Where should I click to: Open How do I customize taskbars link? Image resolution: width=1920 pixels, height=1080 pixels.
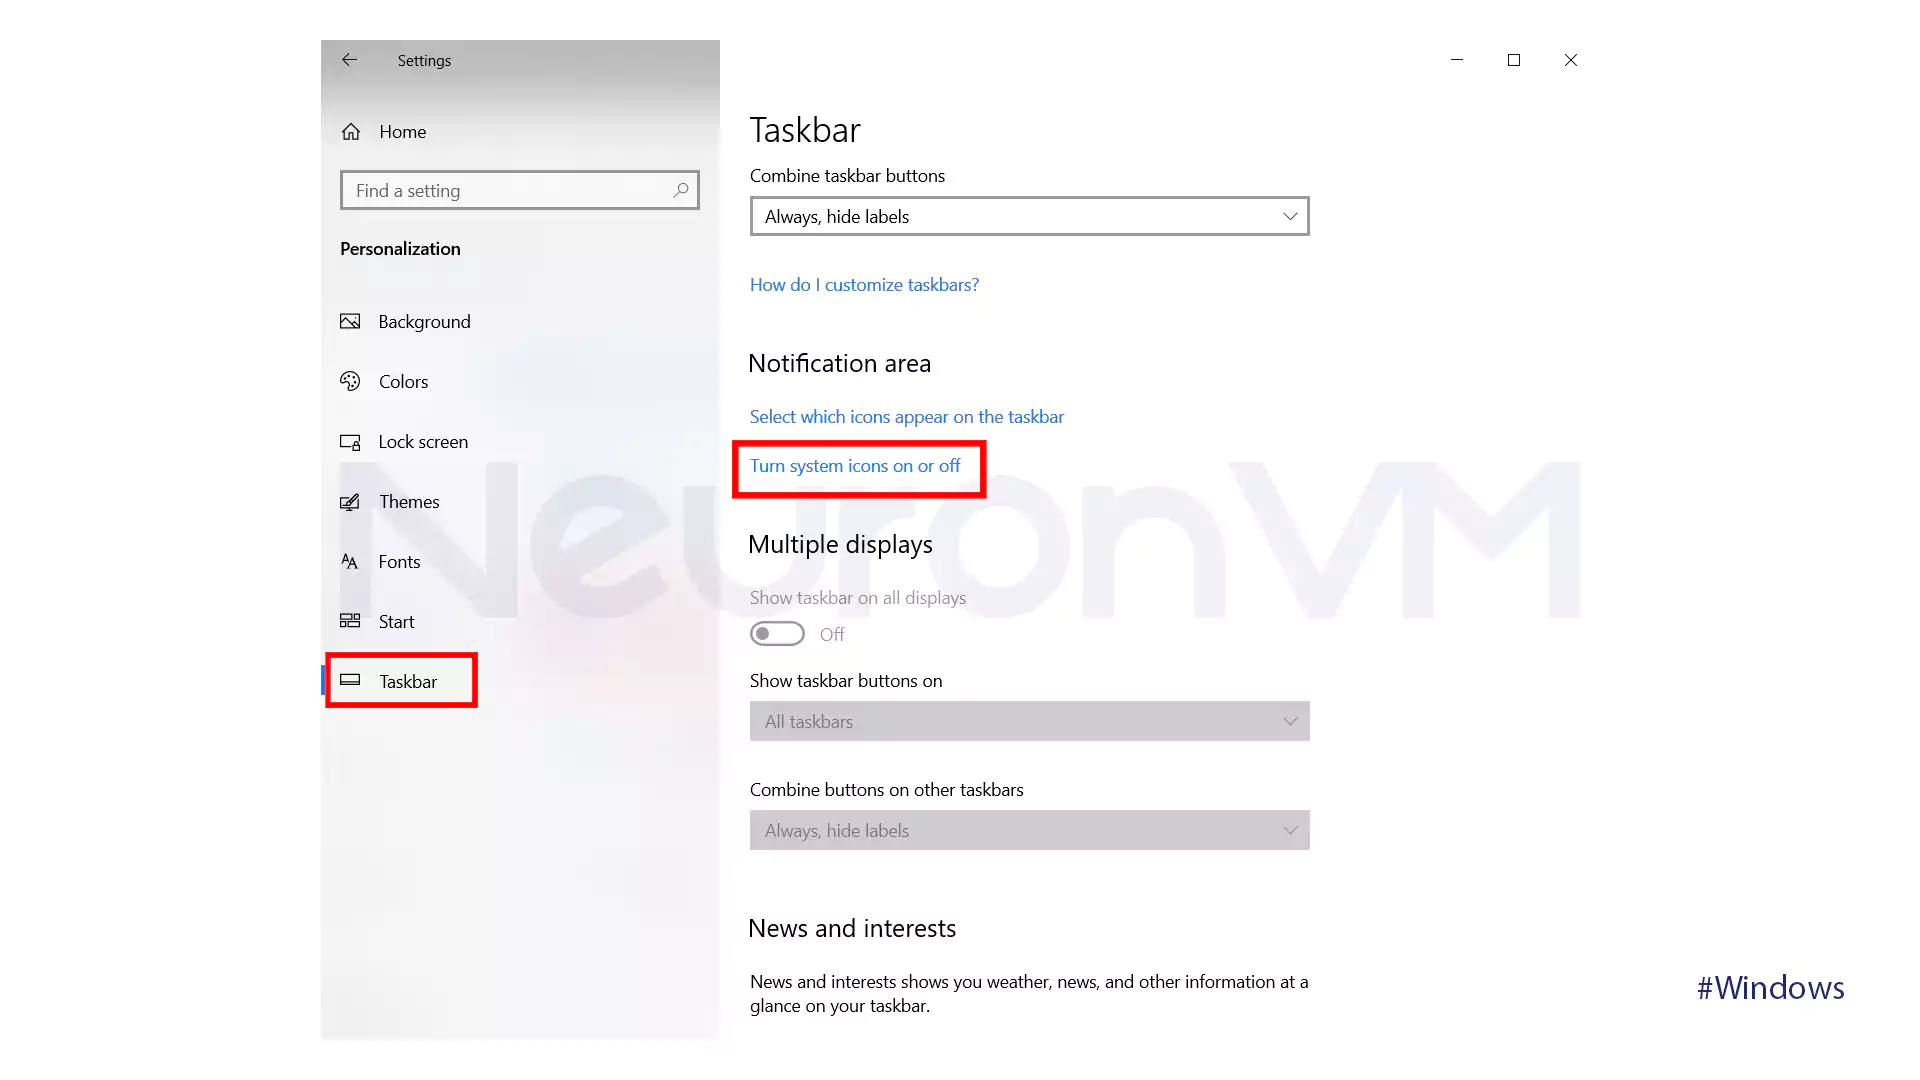pyautogui.click(x=864, y=284)
